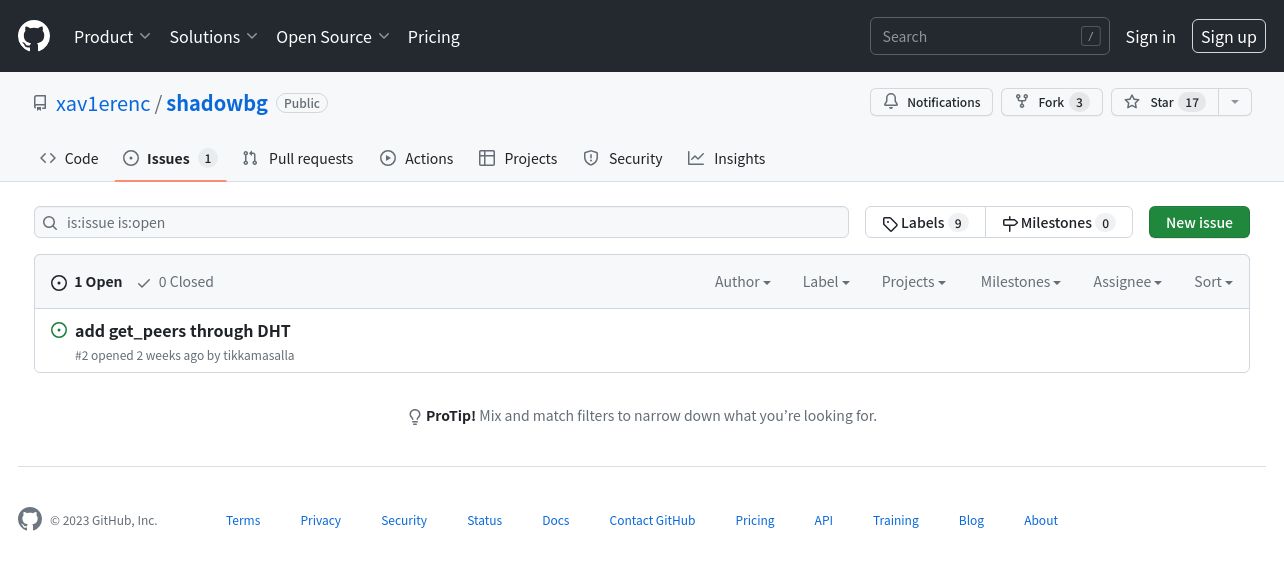Open the Product menu in header
The height and width of the screenshot is (581, 1284).
[x=112, y=36]
